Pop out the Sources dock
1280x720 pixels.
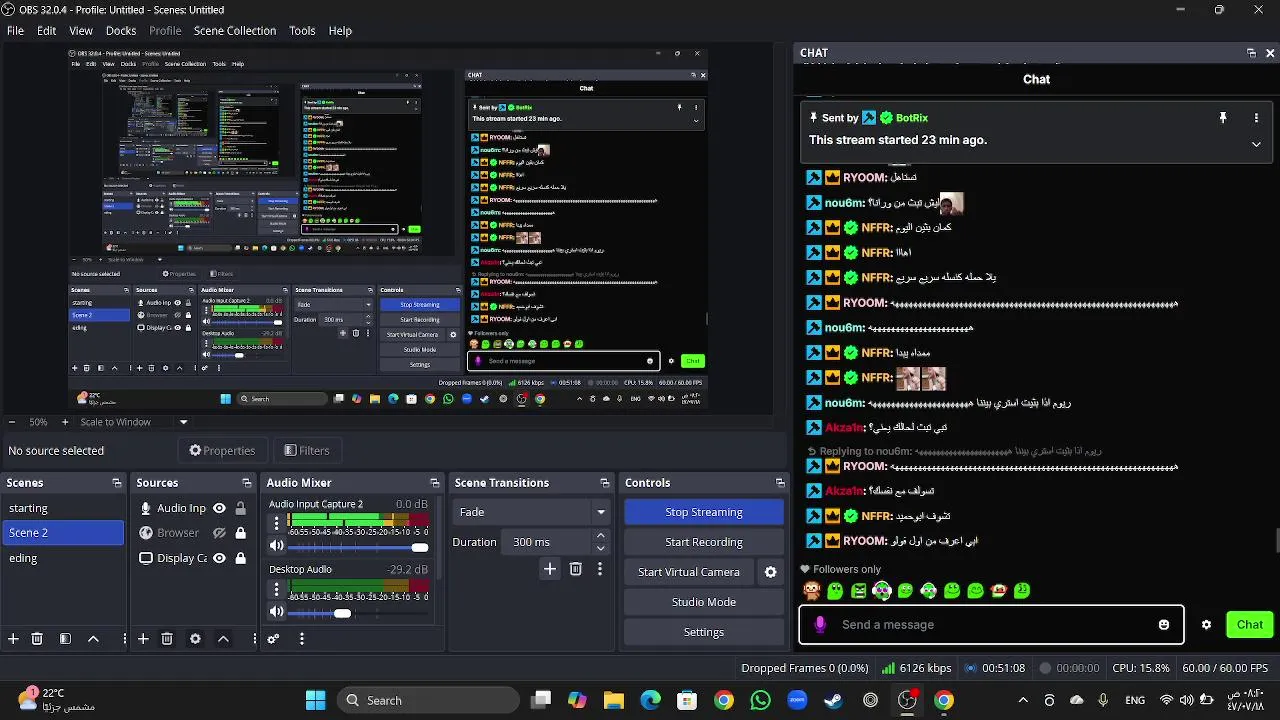click(247, 483)
